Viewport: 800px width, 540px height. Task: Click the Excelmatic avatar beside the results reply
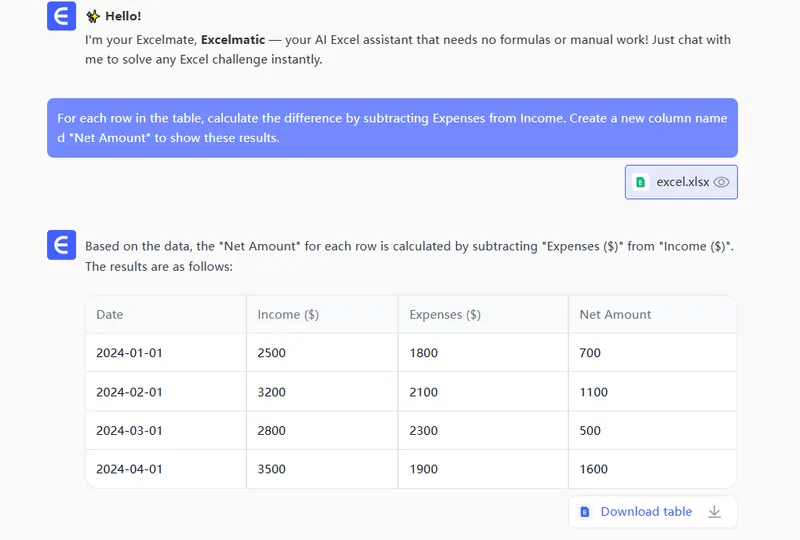tap(62, 245)
